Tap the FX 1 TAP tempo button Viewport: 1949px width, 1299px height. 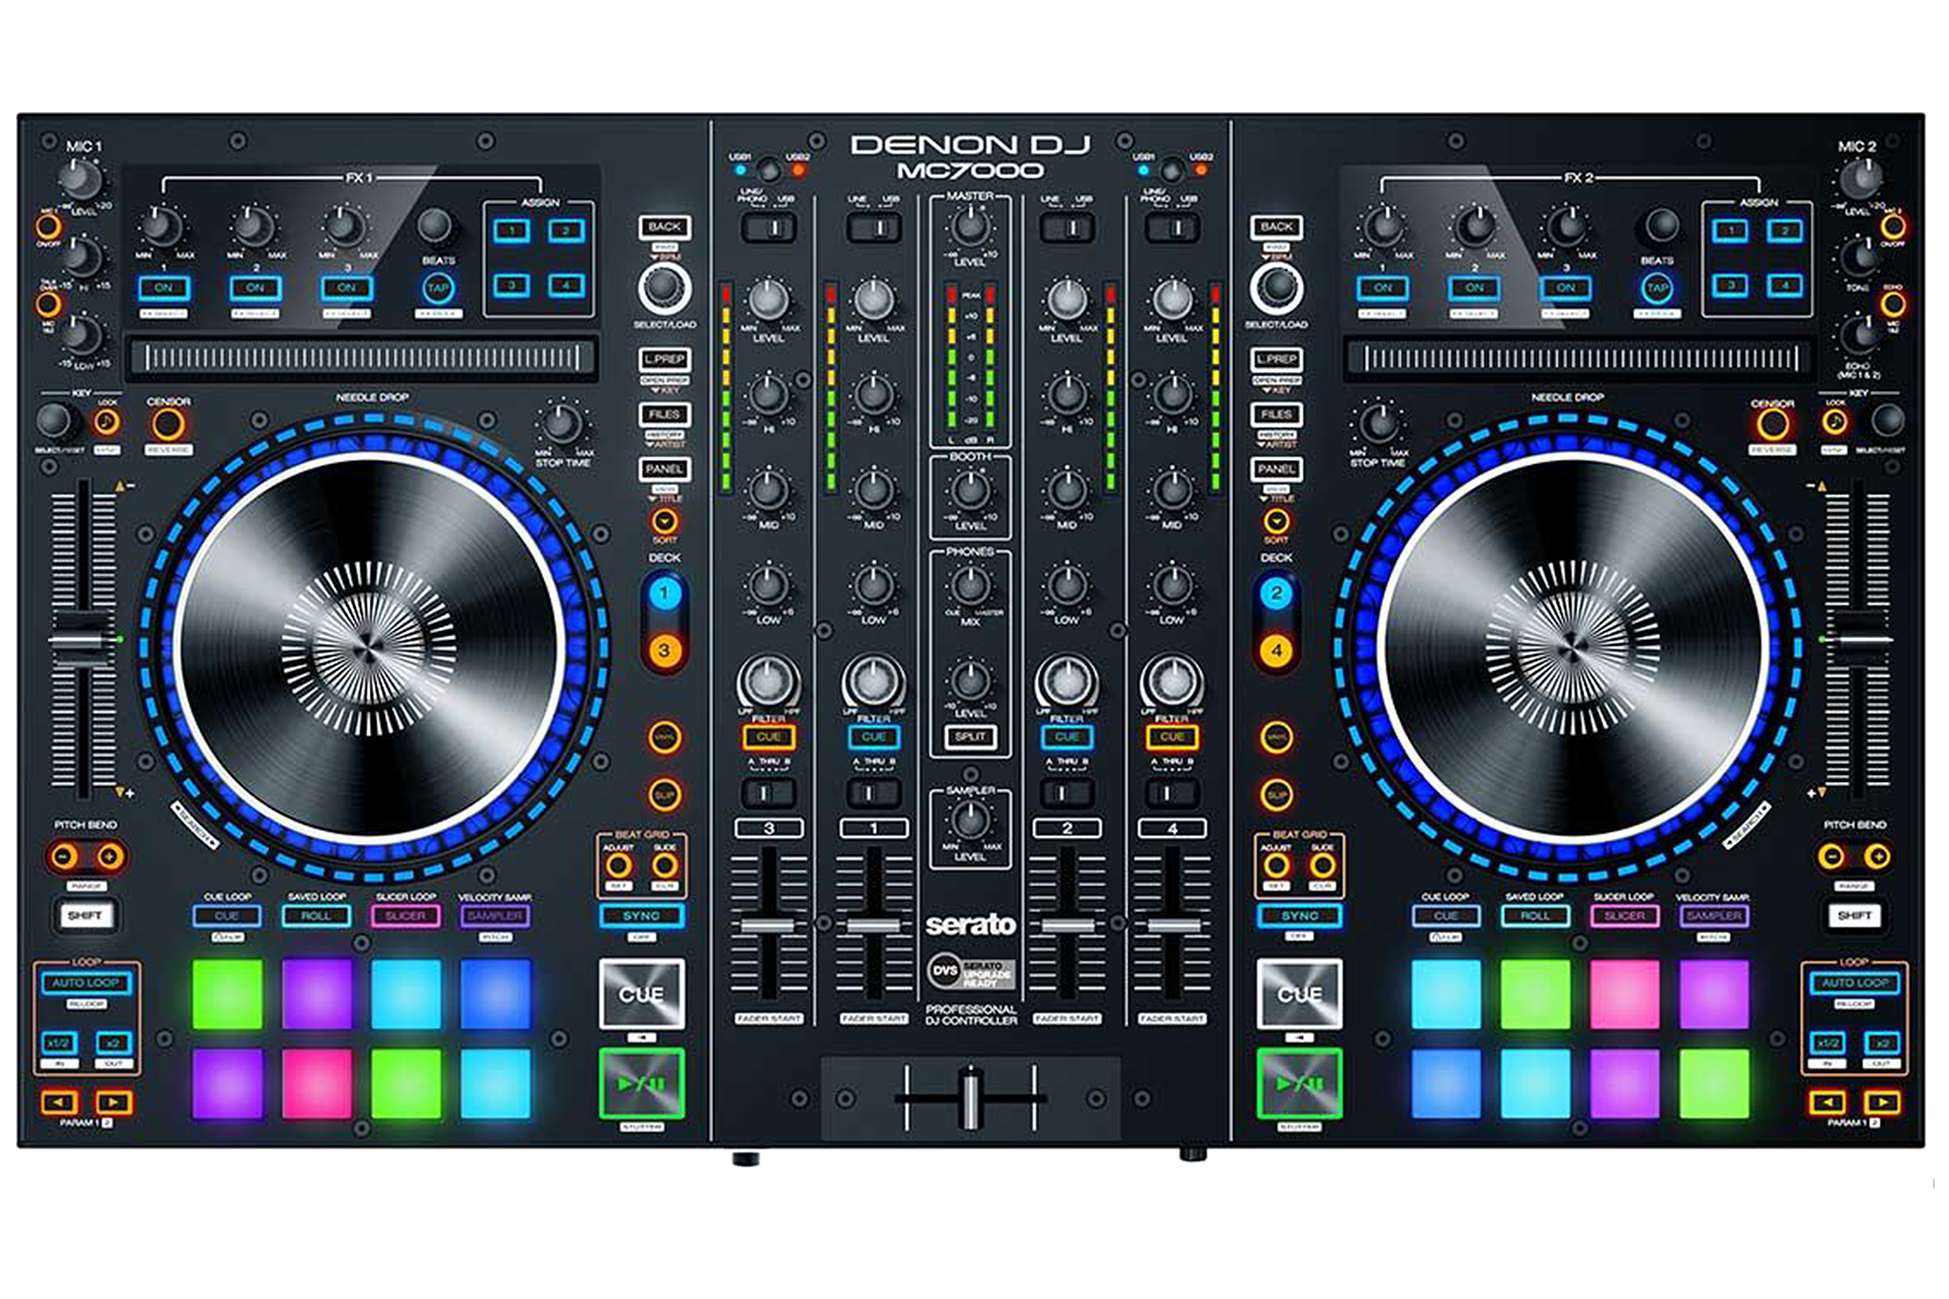click(438, 289)
